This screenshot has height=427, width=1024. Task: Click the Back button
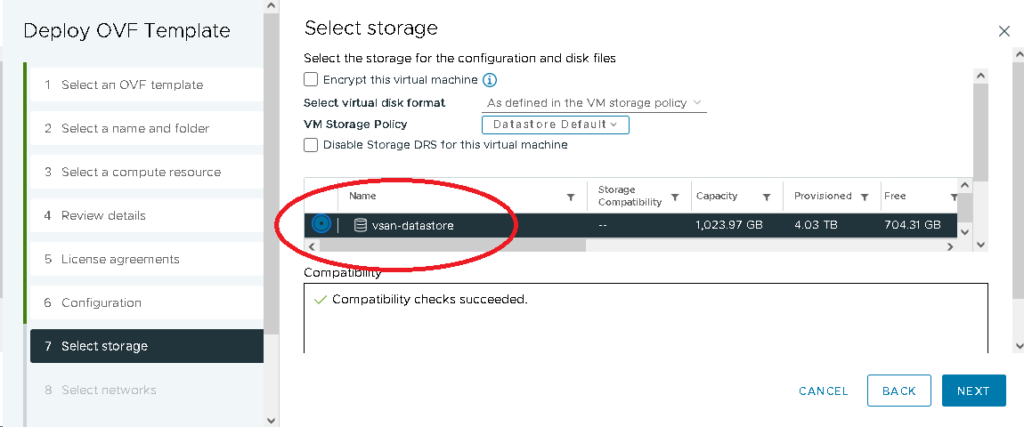pyautogui.click(x=899, y=391)
